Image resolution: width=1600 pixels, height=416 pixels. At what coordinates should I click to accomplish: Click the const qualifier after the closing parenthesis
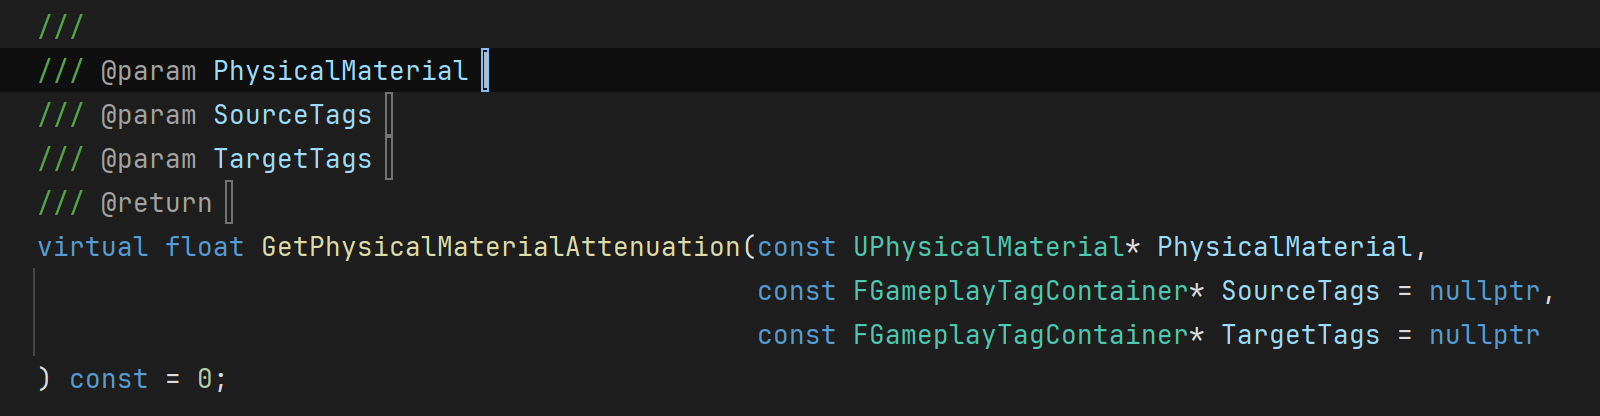click(x=108, y=379)
